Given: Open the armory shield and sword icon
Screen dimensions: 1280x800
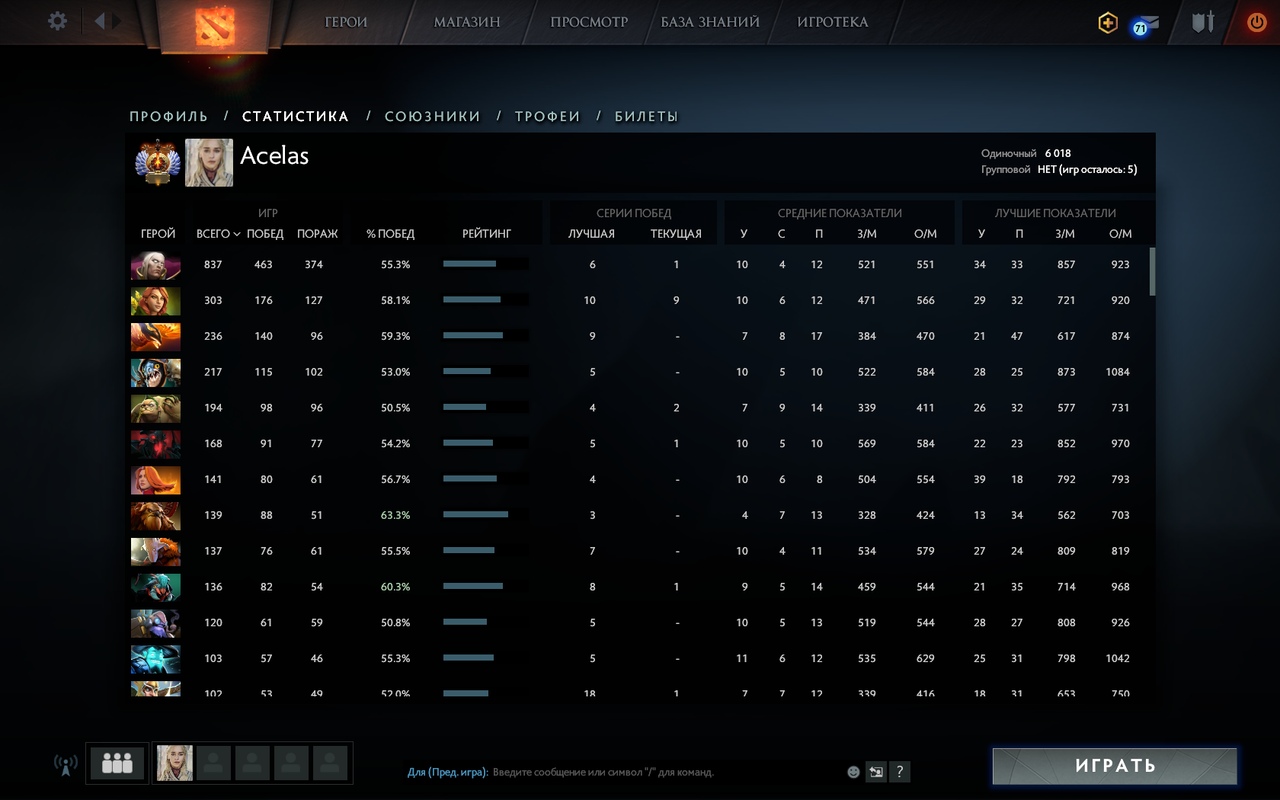Looking at the screenshot, I should click(x=1202, y=22).
